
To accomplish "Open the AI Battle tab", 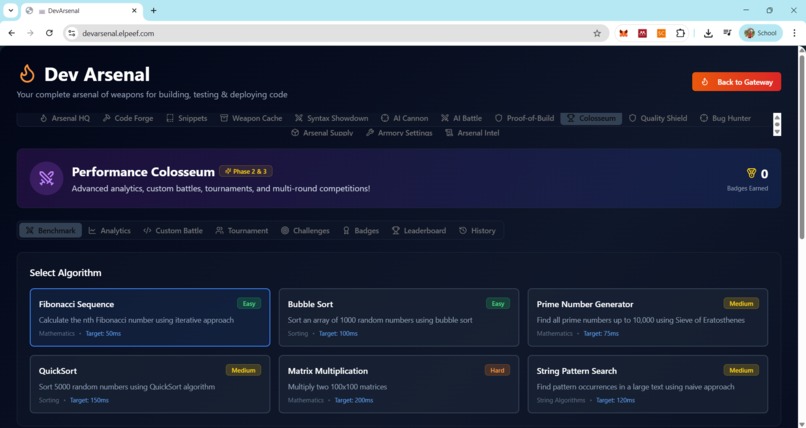I will point(462,118).
